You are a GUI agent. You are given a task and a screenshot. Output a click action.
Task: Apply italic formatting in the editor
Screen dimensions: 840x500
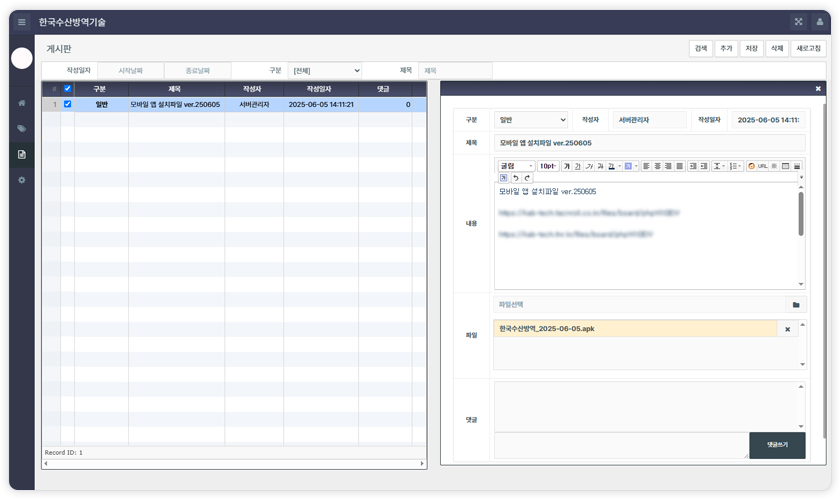pos(589,166)
